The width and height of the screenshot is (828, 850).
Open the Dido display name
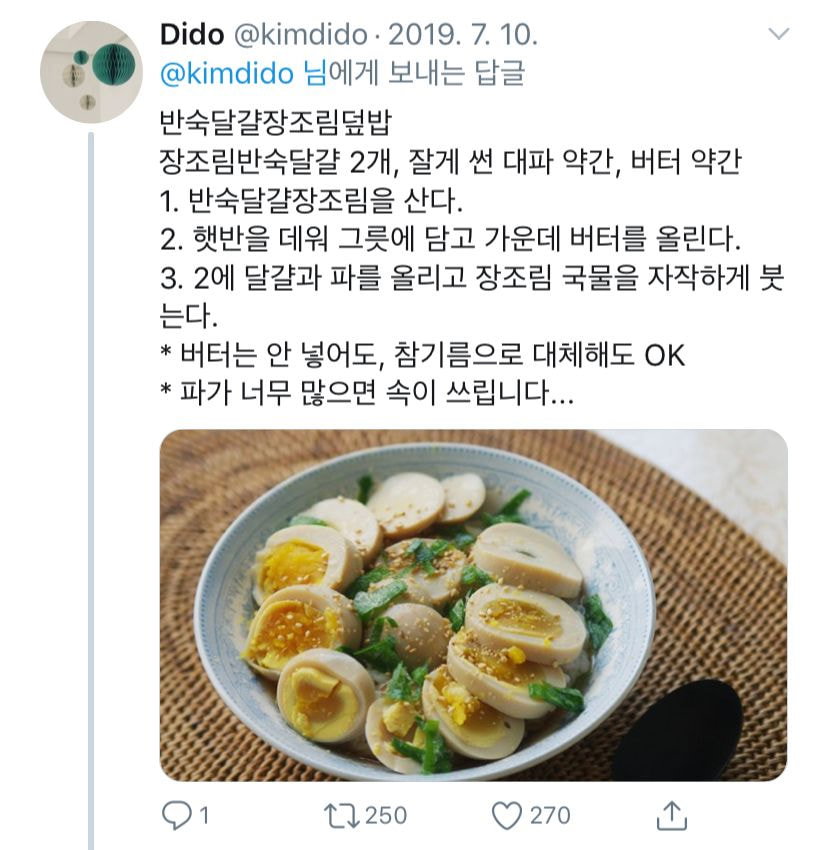[x=192, y=35]
